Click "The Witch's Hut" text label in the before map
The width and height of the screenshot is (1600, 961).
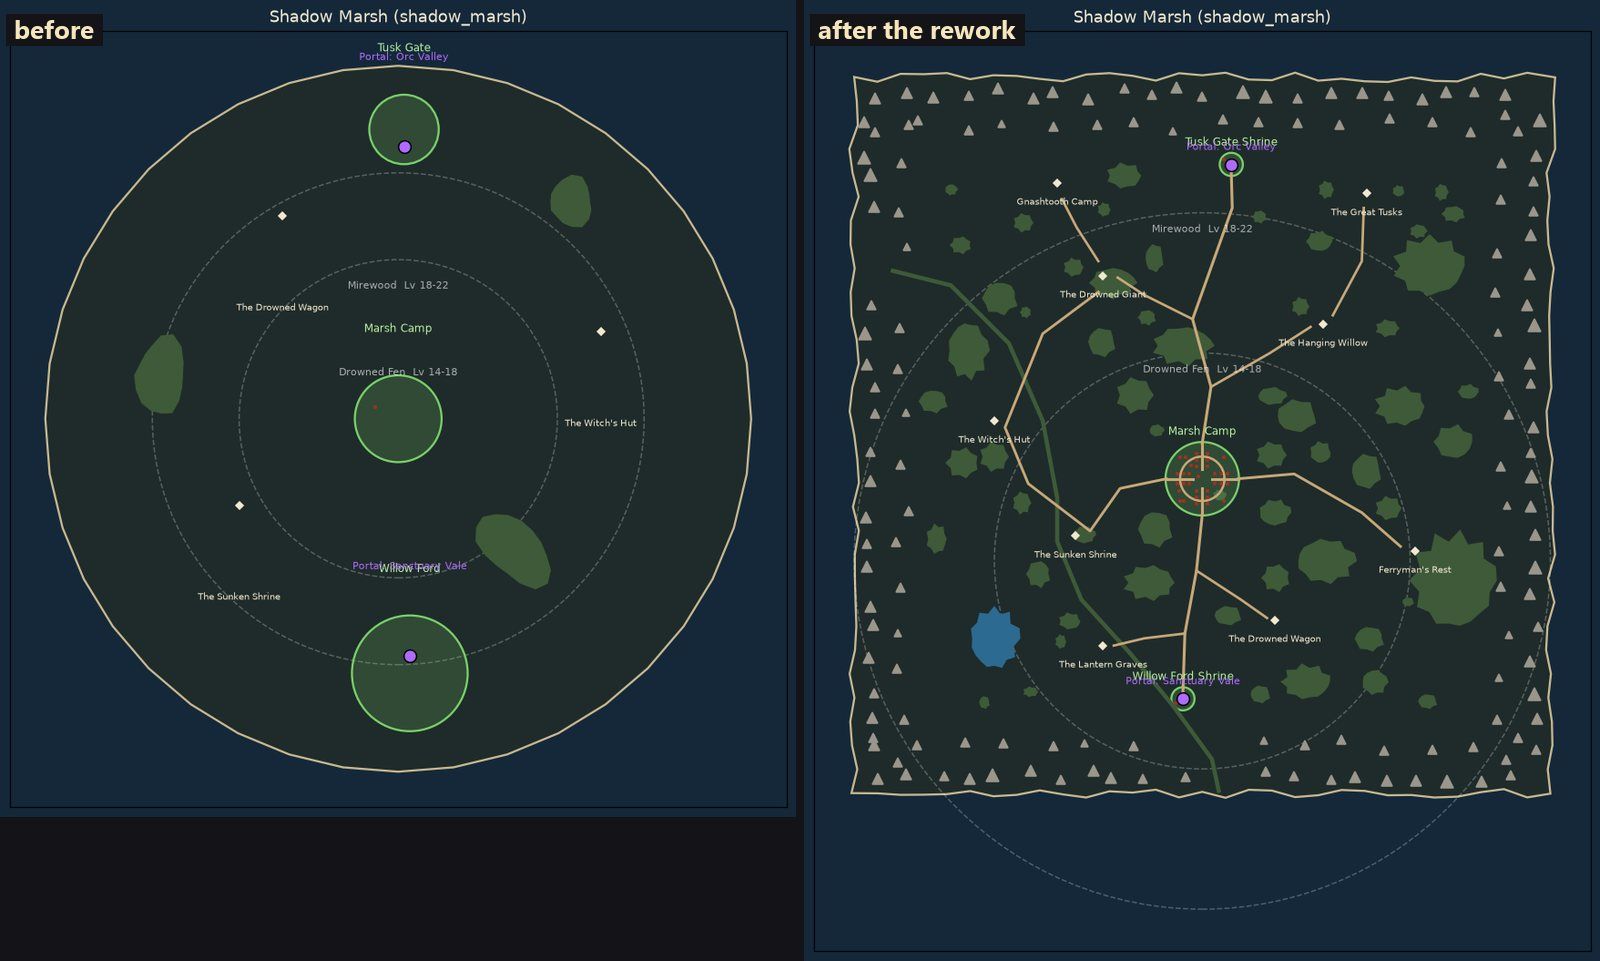601,423
